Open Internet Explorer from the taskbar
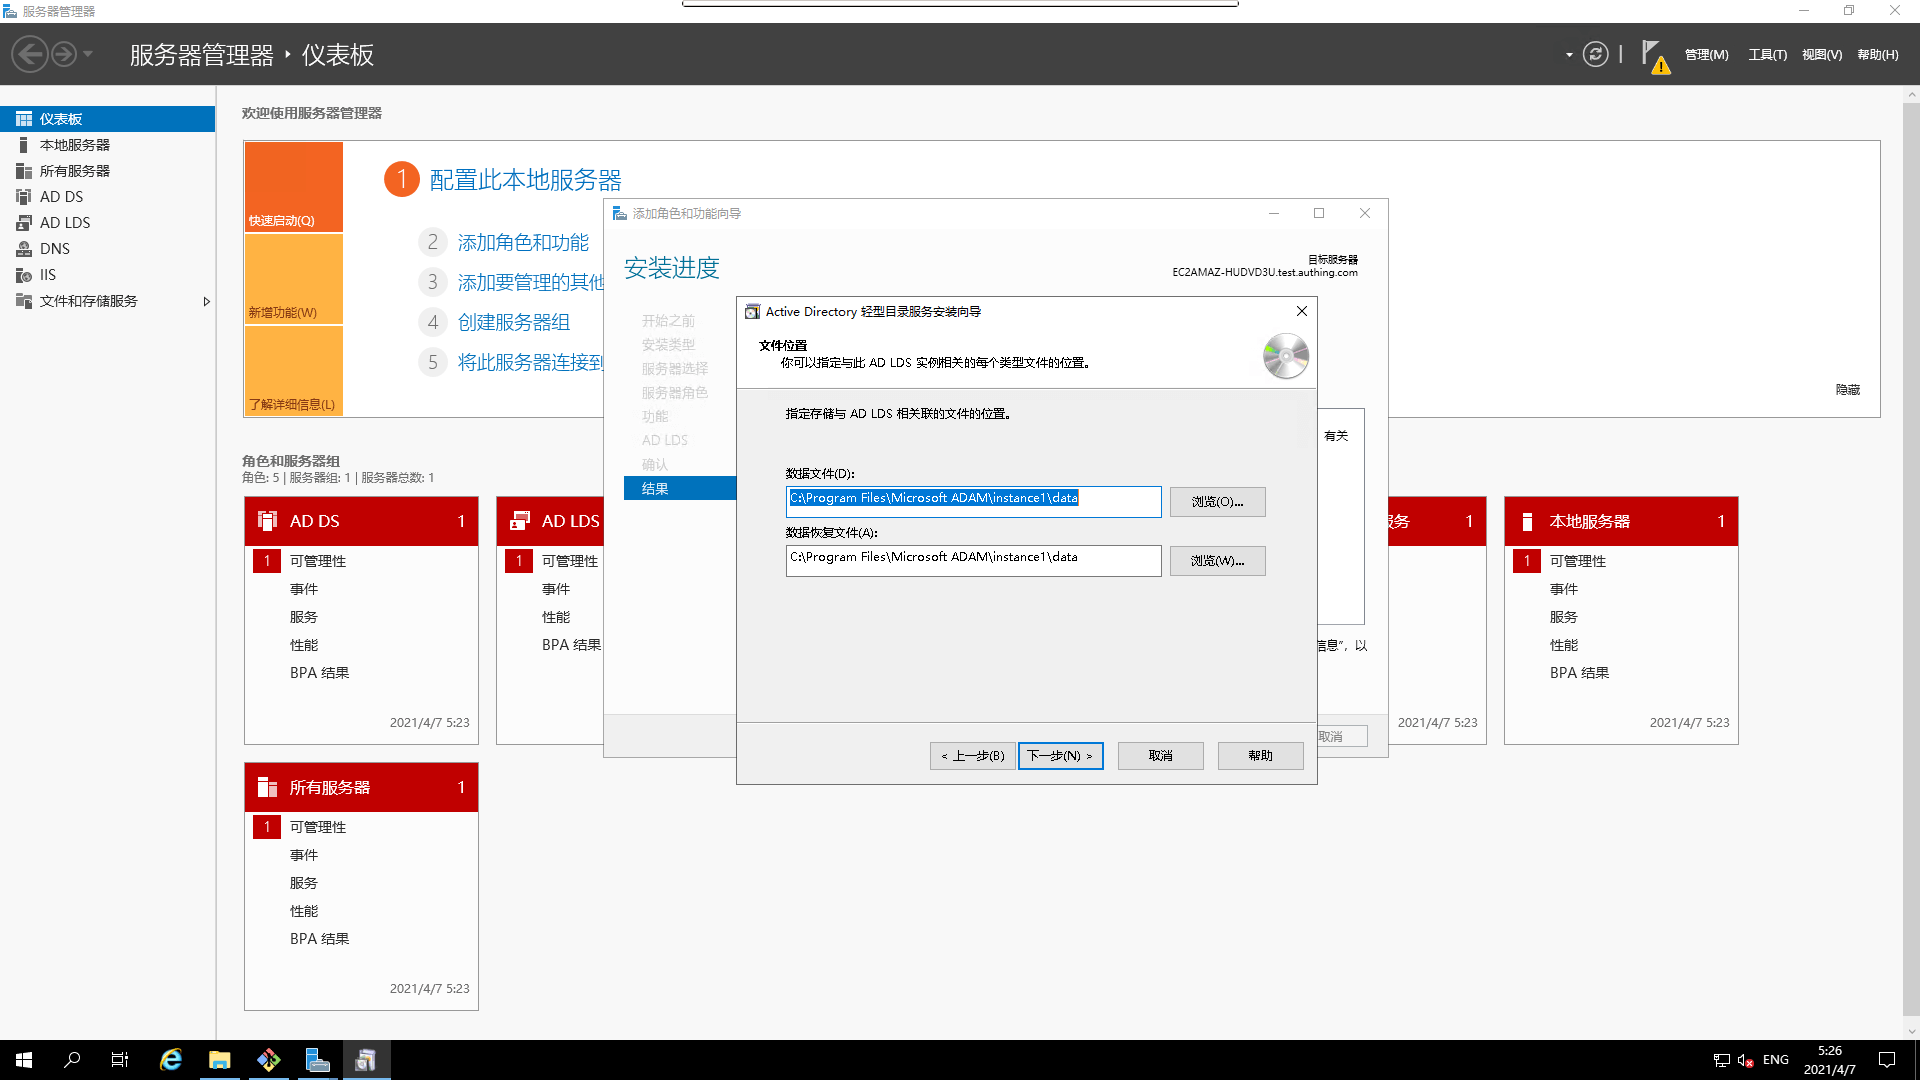Screen dimensions: 1920x1080 tap(171, 1060)
